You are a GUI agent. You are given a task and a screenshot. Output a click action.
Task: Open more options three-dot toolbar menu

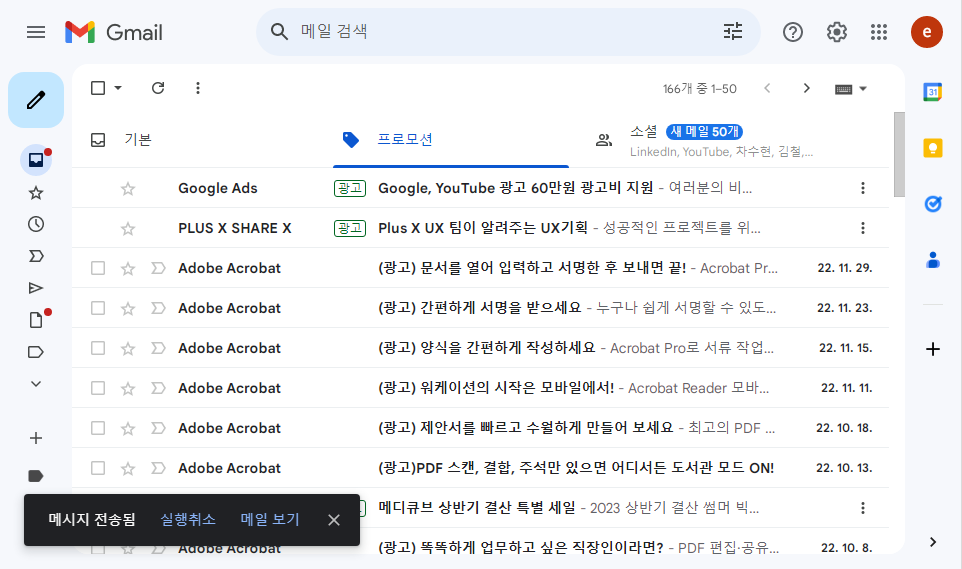198,88
